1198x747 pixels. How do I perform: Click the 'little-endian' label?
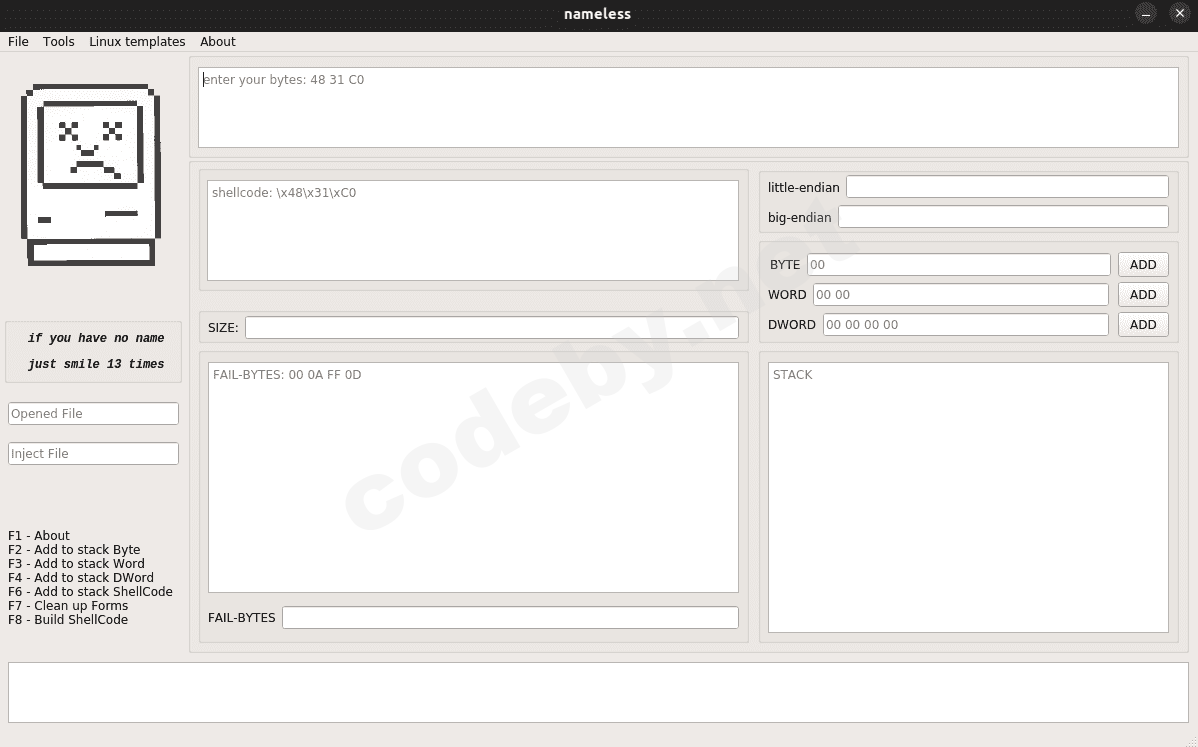pyautogui.click(x=804, y=187)
